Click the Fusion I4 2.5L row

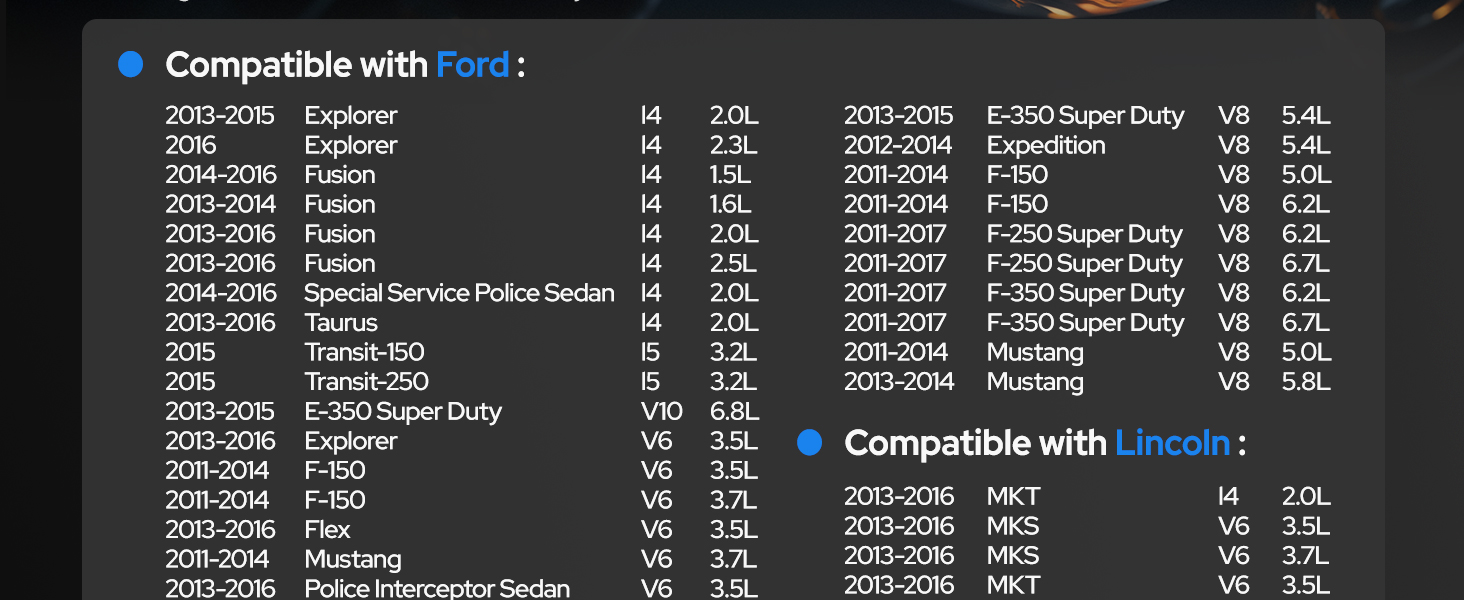(x=462, y=264)
